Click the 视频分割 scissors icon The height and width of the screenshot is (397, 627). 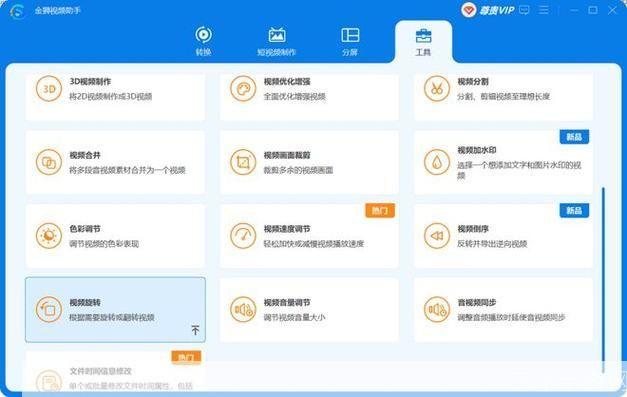tap(437, 88)
